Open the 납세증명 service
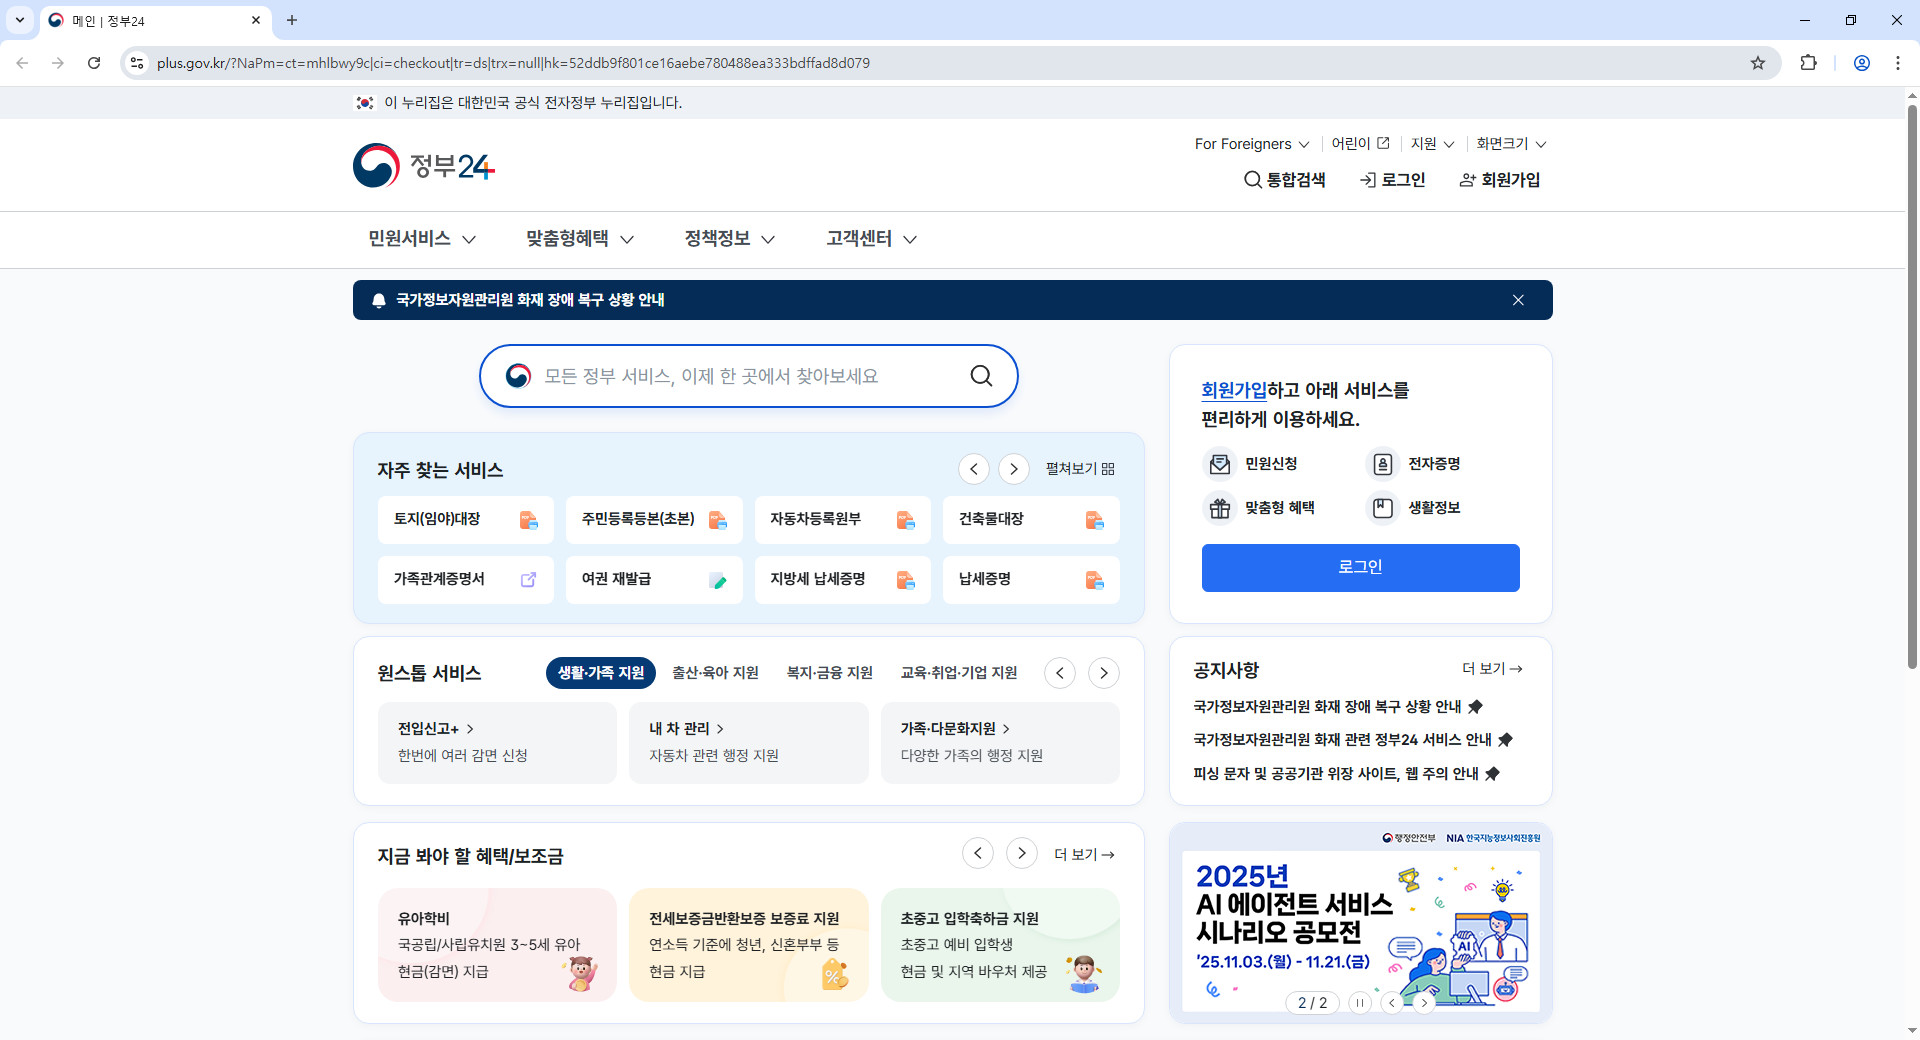 1031,580
